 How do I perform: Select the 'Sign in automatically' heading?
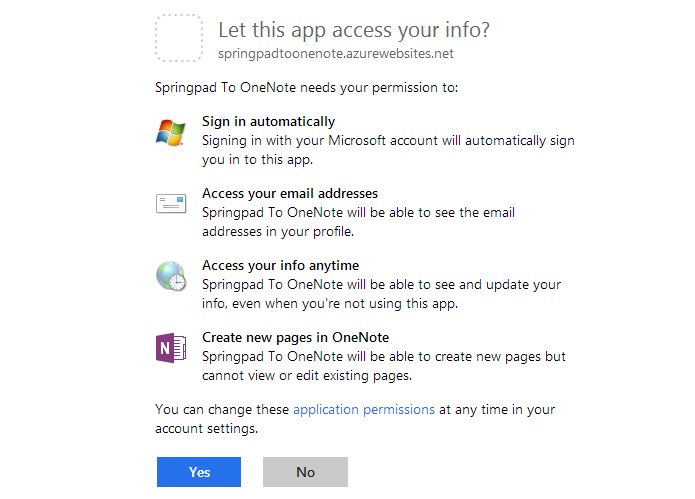(269, 121)
